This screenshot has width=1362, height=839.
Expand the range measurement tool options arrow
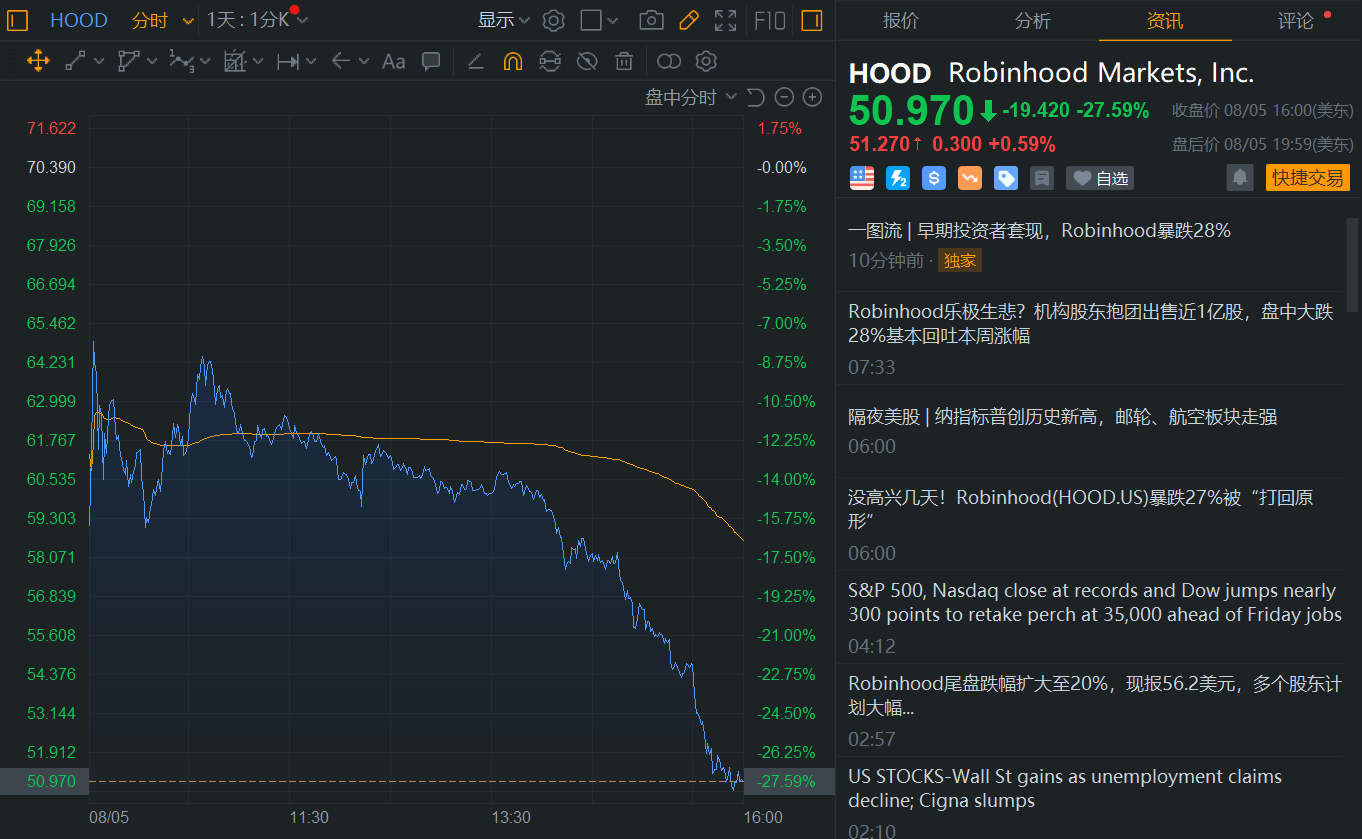pos(311,61)
